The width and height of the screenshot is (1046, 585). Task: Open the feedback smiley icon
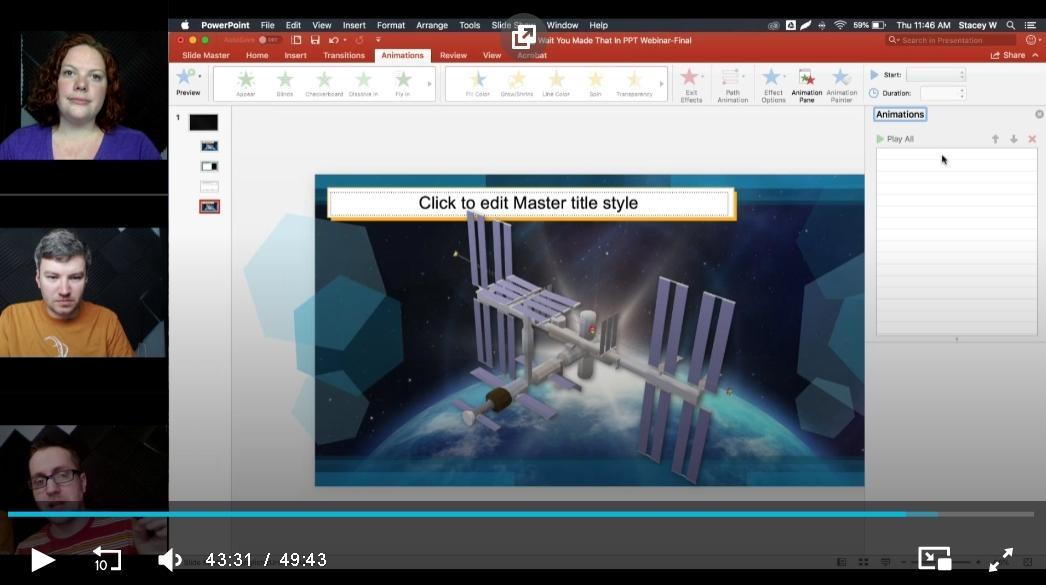(x=1031, y=40)
